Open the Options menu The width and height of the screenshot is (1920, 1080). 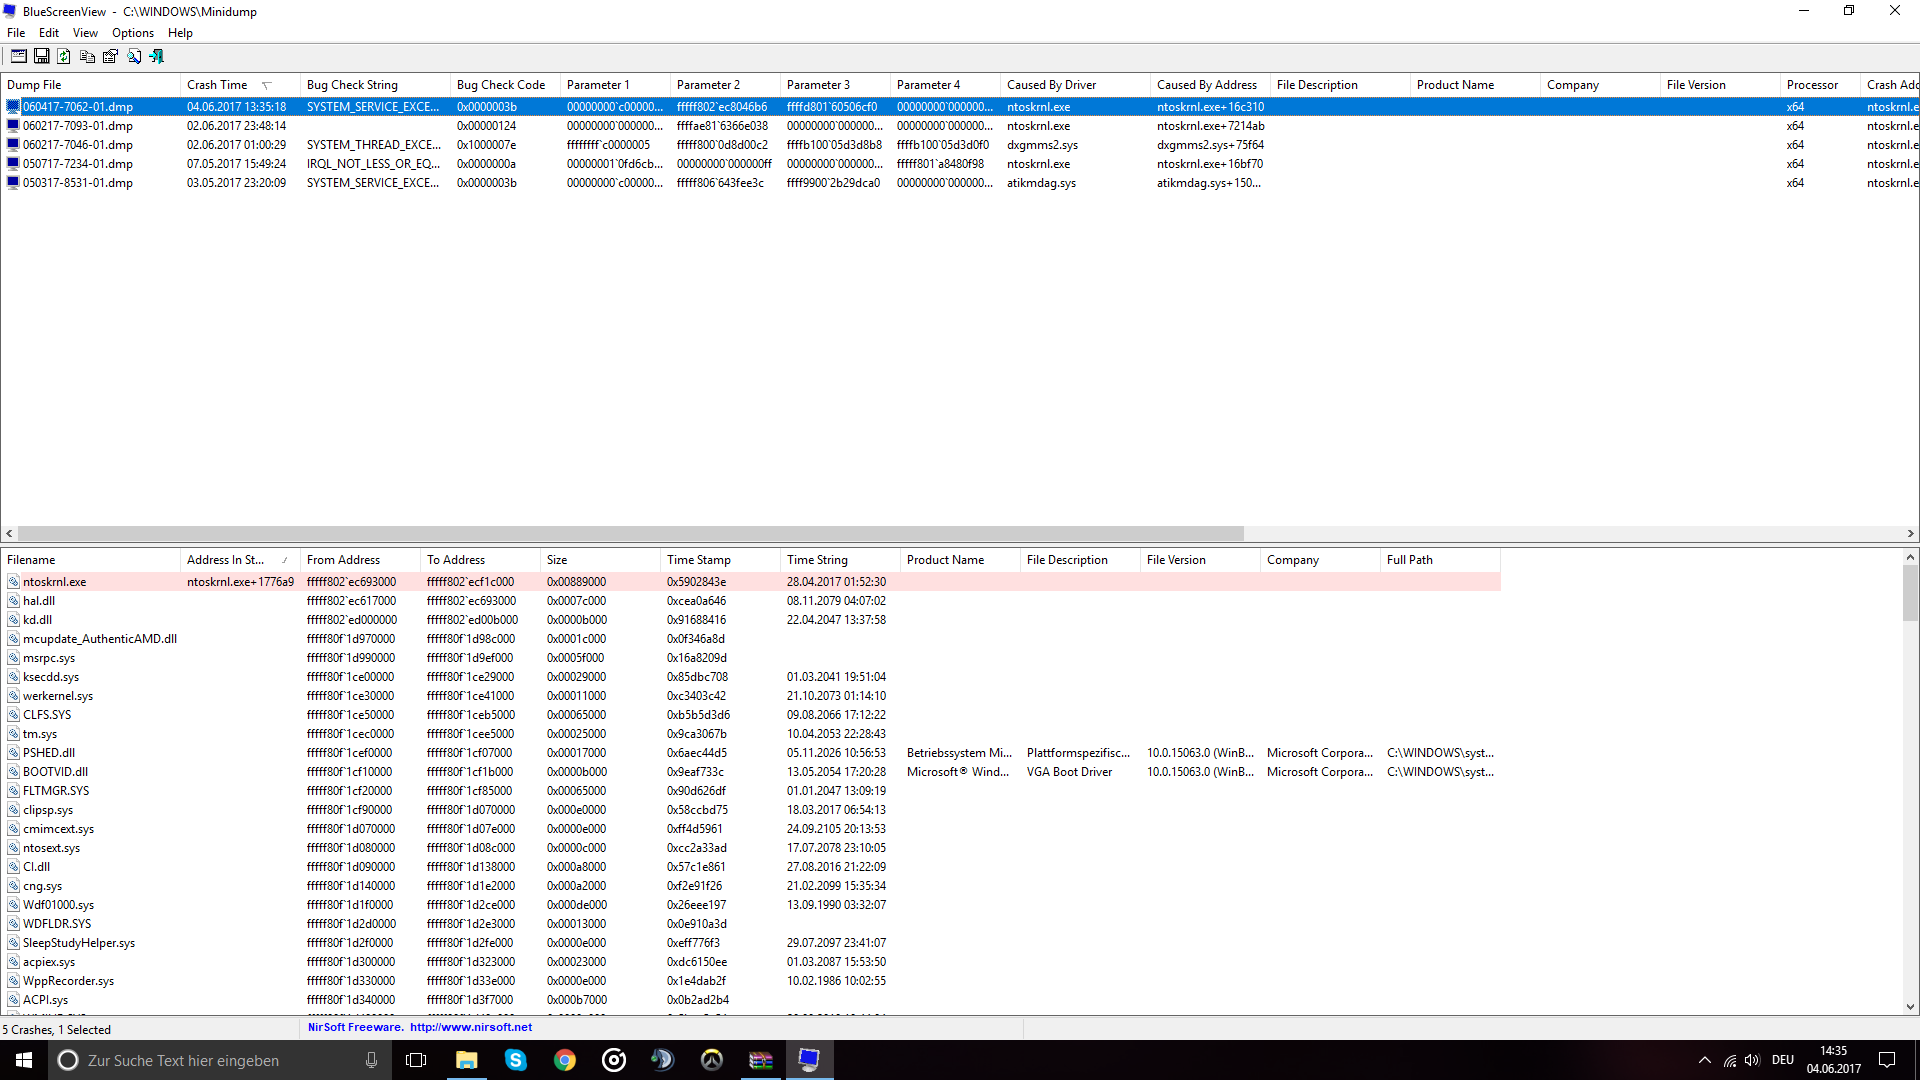click(133, 33)
